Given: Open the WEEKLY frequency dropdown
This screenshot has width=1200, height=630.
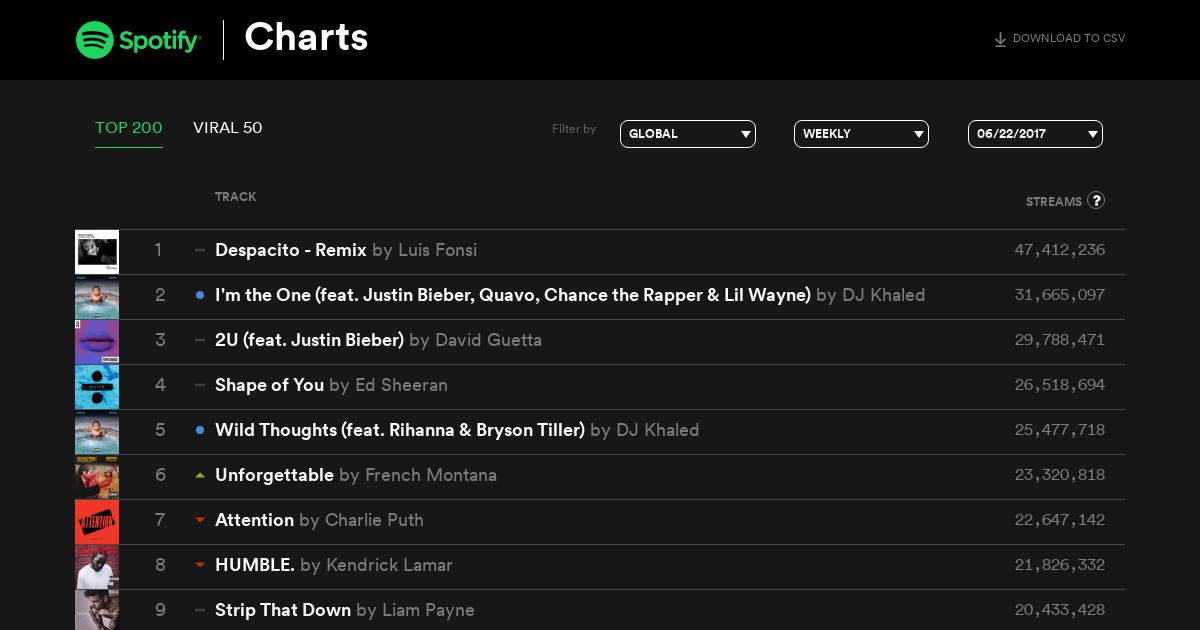Looking at the screenshot, I should 861,134.
